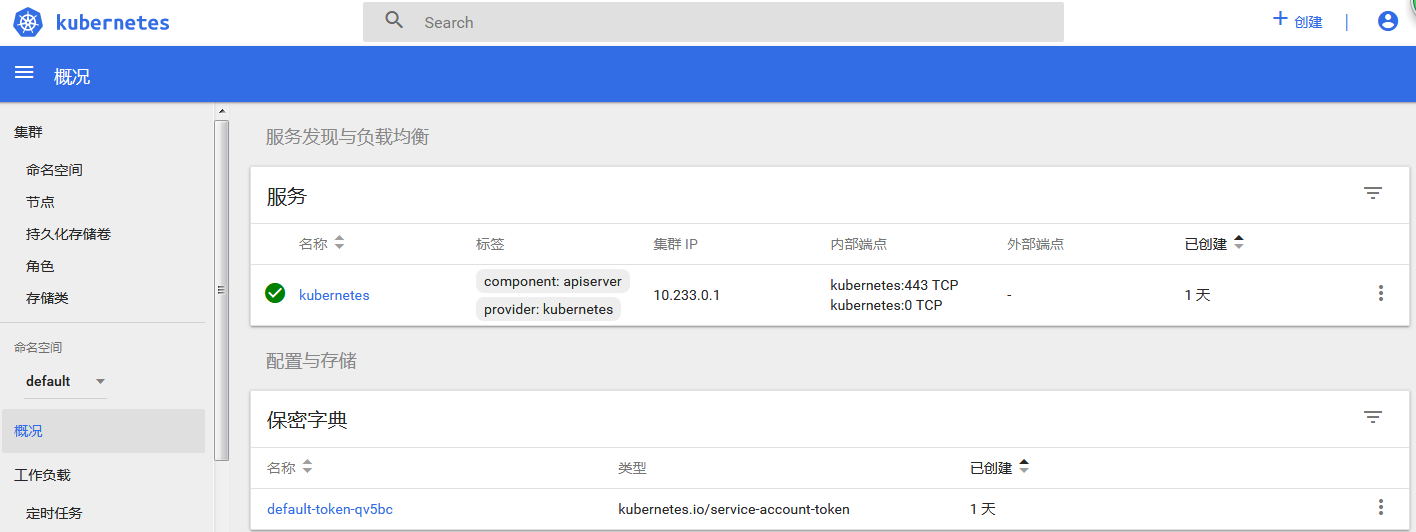Open actions menu for kubernetes service row

coord(1381,293)
